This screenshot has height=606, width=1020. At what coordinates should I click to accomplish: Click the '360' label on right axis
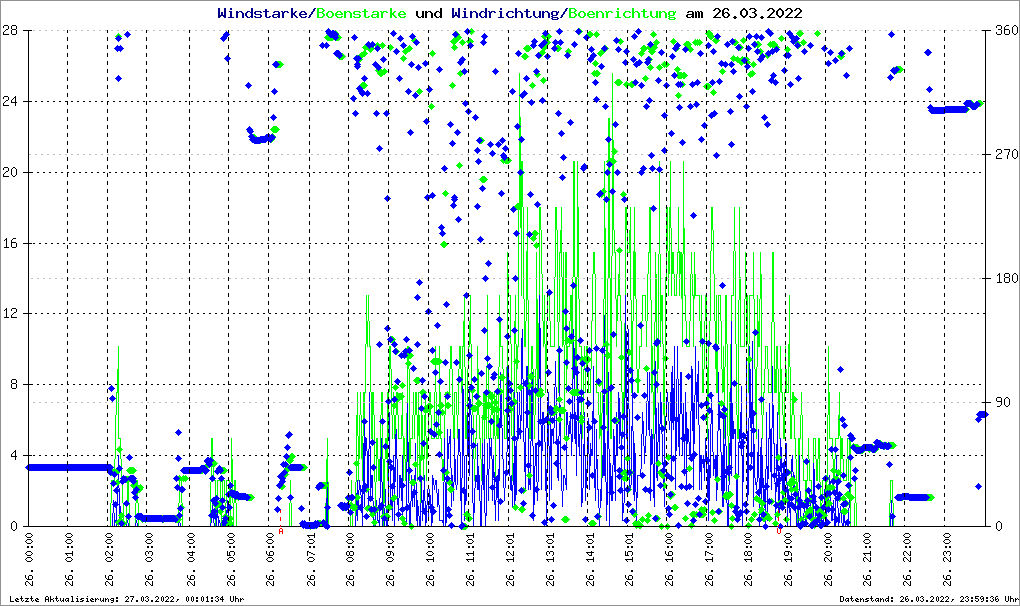pos(1003,31)
